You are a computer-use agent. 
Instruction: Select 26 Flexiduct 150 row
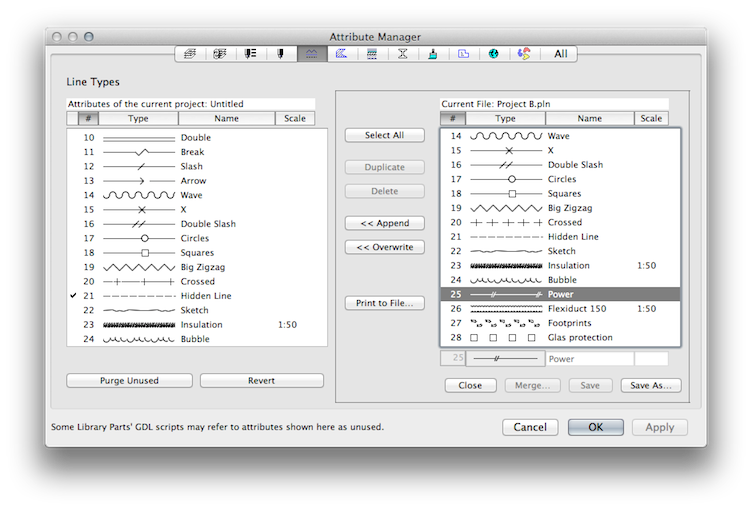[560, 308]
